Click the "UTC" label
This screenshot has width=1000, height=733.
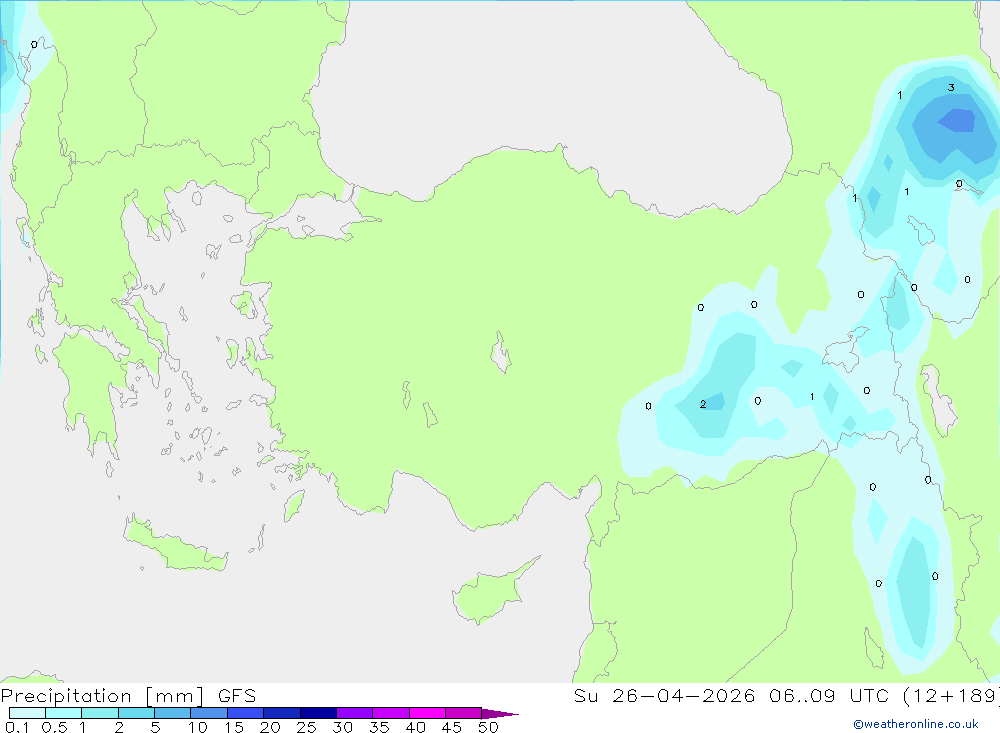click(869, 695)
